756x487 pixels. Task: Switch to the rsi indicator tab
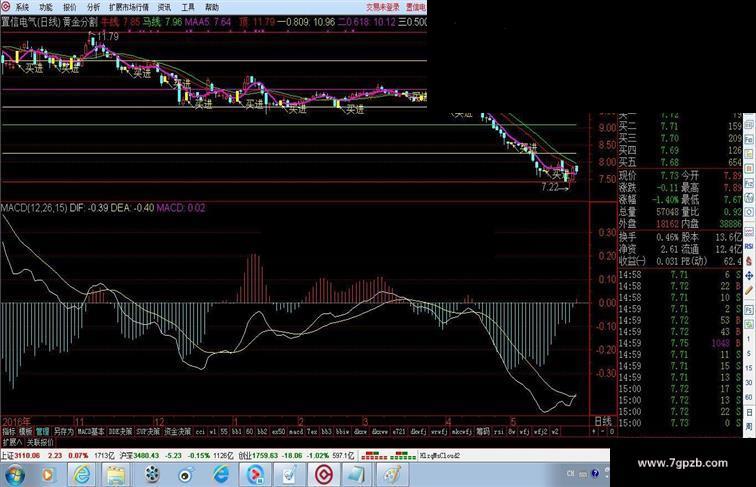(x=499, y=432)
